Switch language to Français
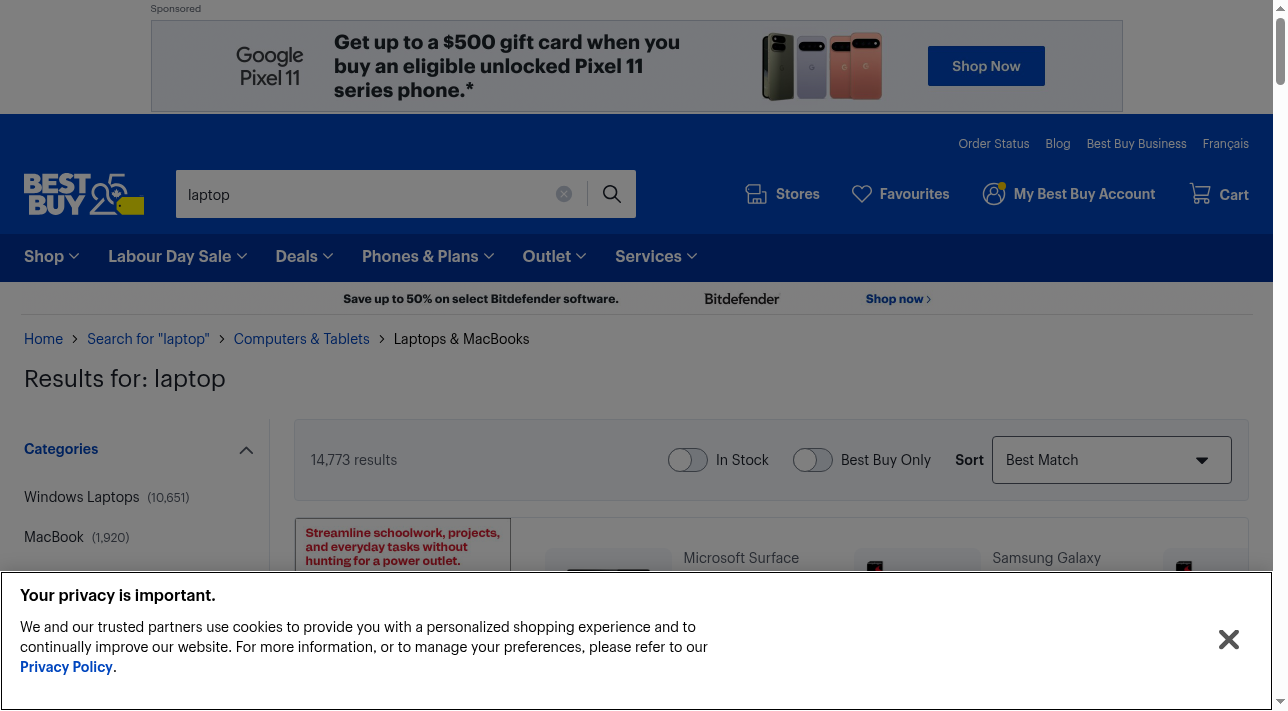The image size is (1288, 711). point(1226,144)
